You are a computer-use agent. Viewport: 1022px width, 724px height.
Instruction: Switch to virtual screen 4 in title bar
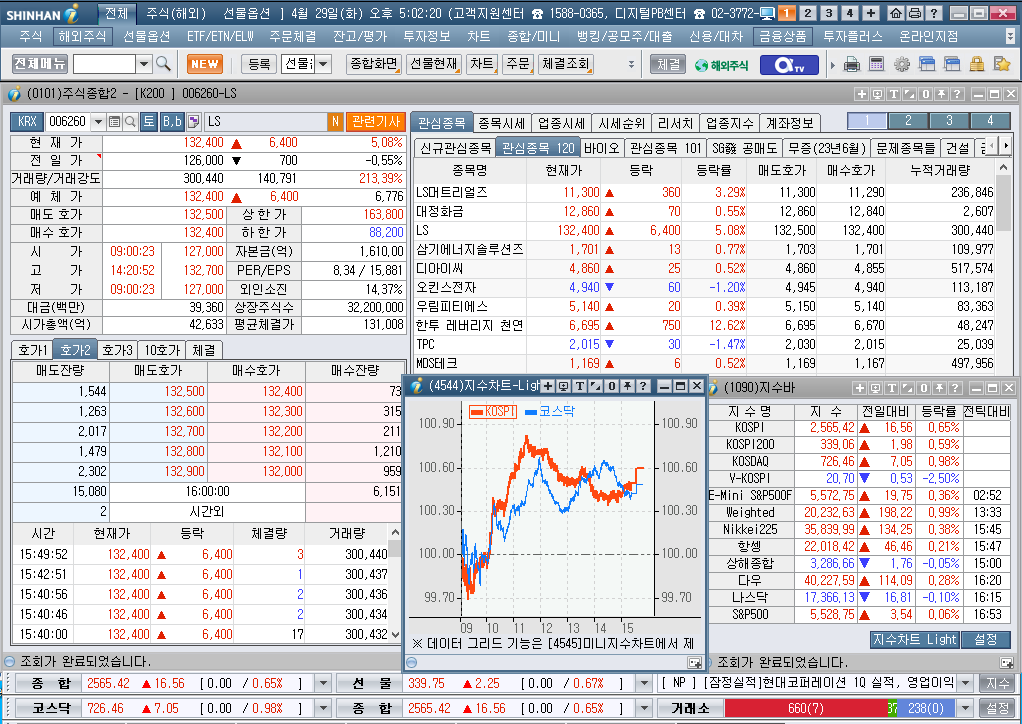coord(849,13)
